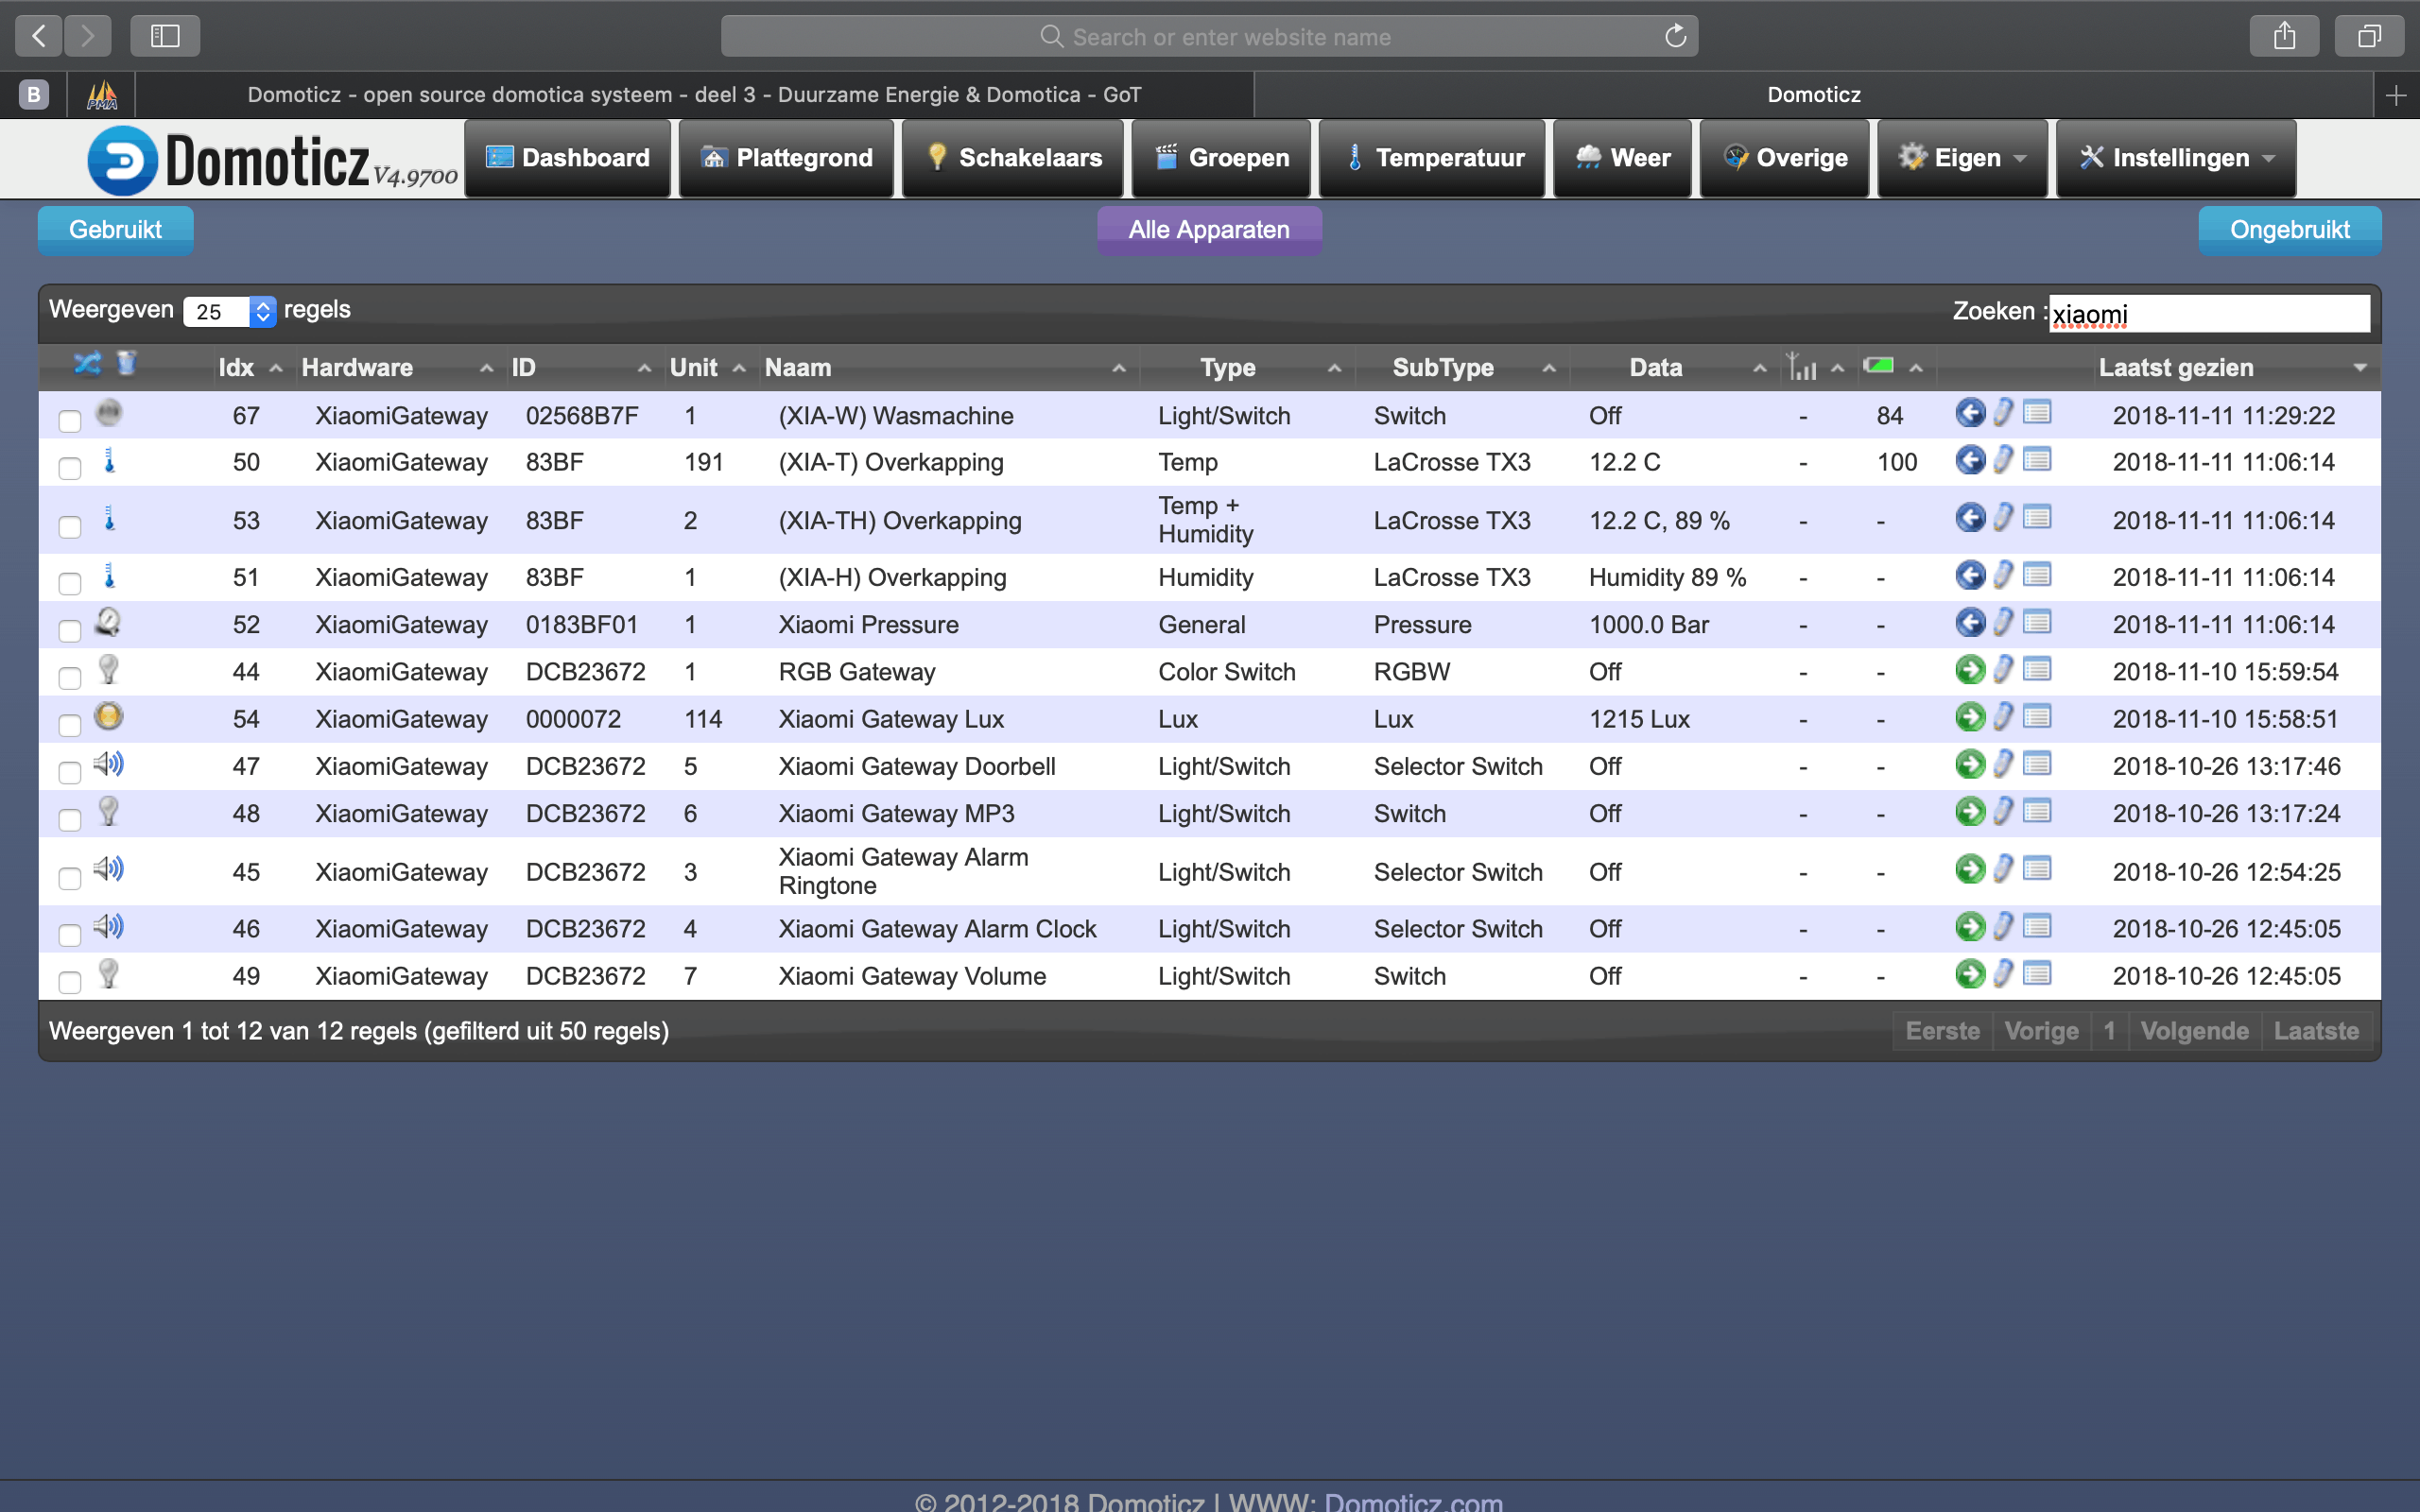Image resolution: width=2420 pixels, height=1512 pixels.
Task: Open rows-per-page dropdown showing 25
Action: pyautogui.click(x=229, y=311)
